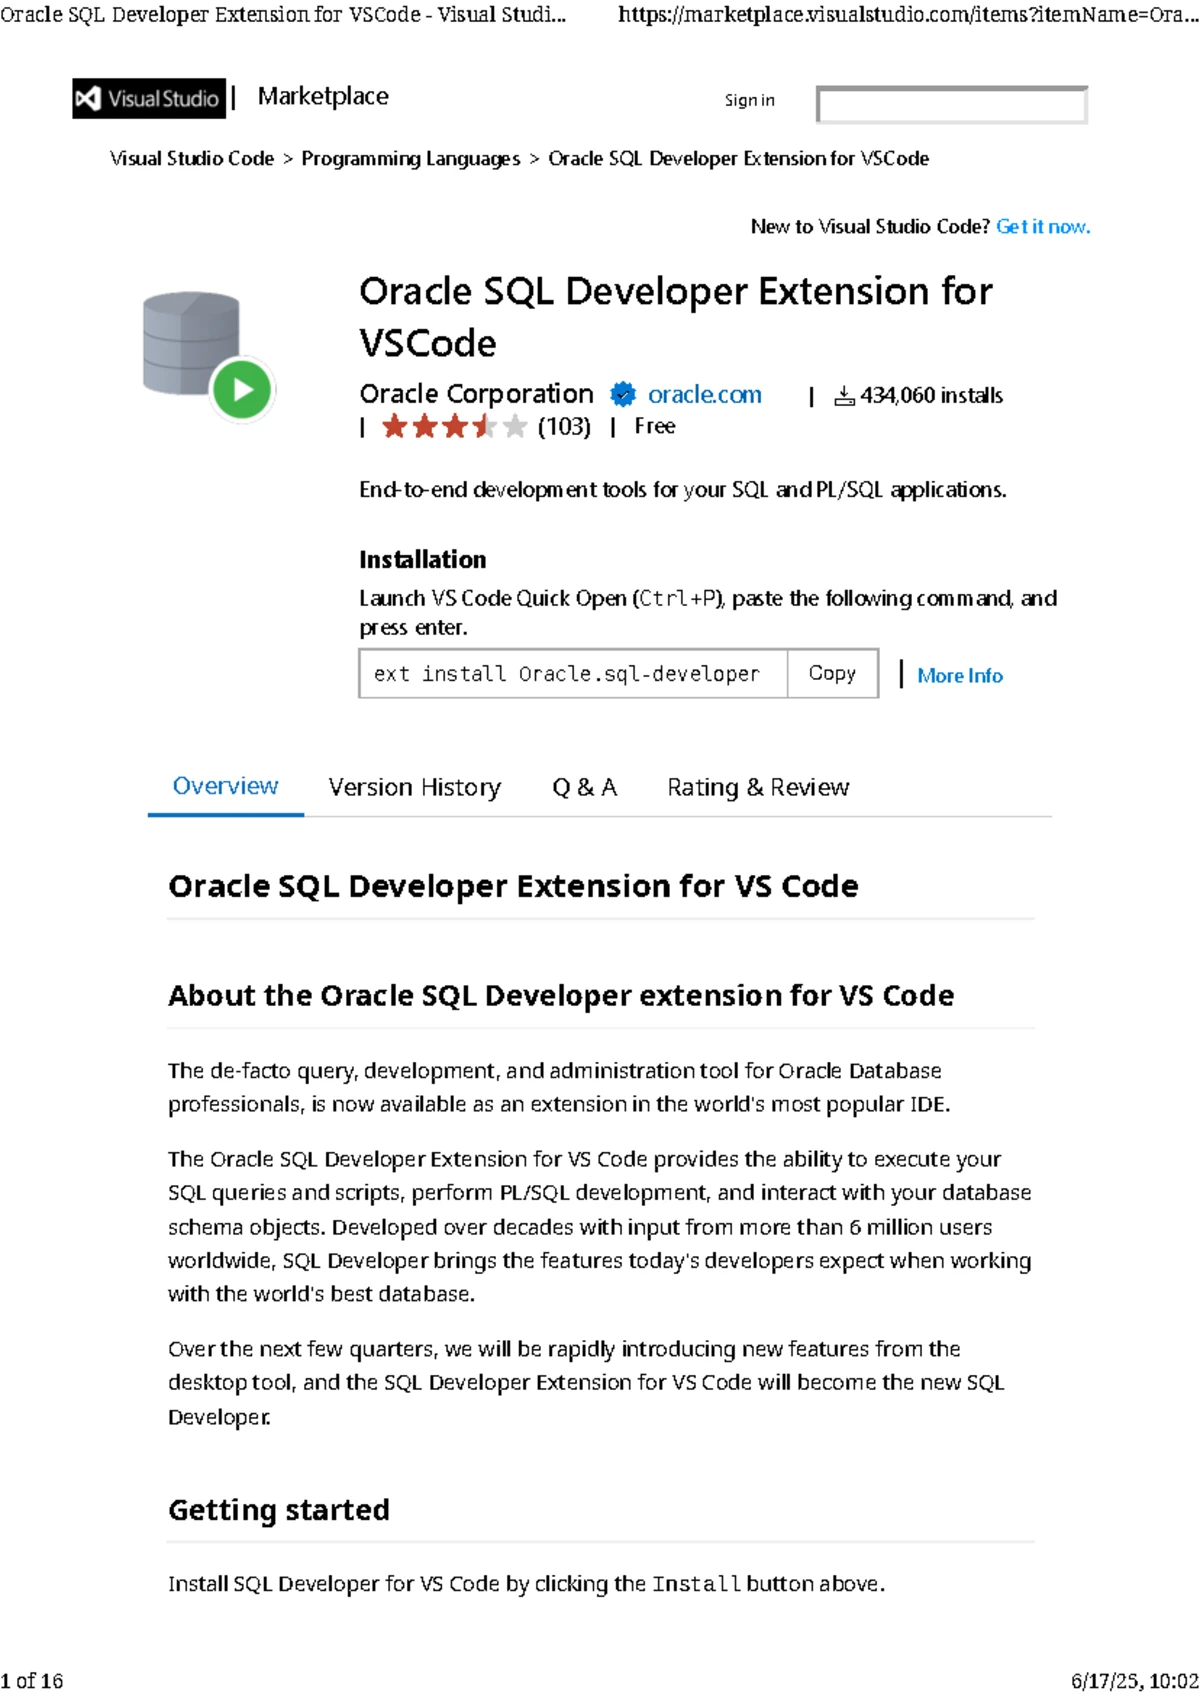Switch to Overview tab

pos(225,786)
